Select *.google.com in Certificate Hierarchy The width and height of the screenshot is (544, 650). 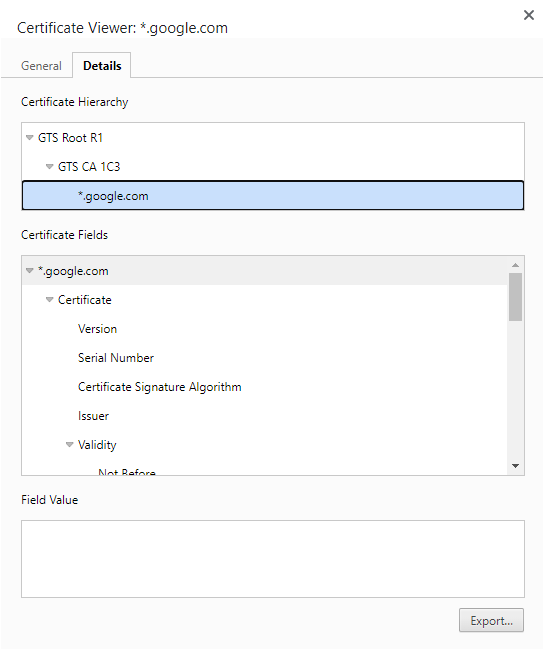[x=273, y=196]
